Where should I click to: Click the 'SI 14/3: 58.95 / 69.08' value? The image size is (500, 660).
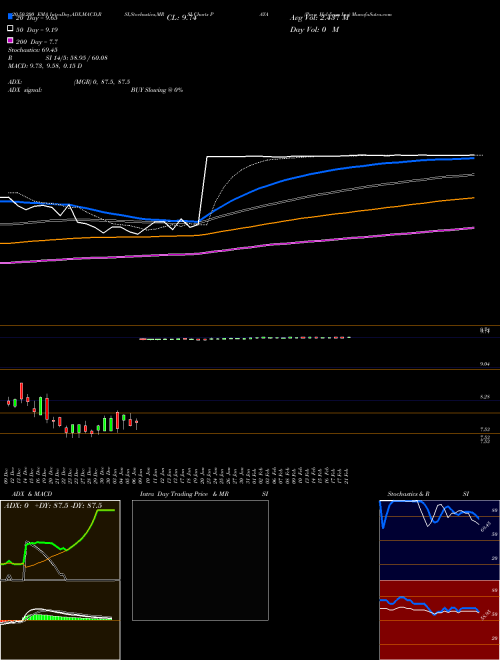point(76,58)
